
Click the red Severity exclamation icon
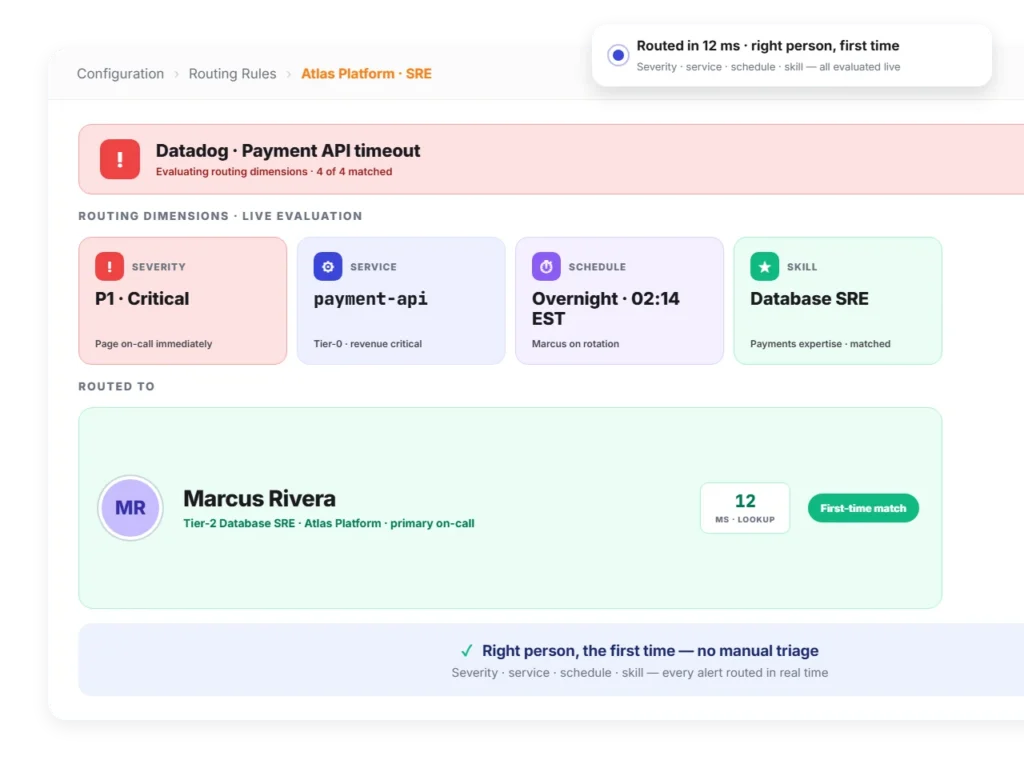[x=109, y=266]
